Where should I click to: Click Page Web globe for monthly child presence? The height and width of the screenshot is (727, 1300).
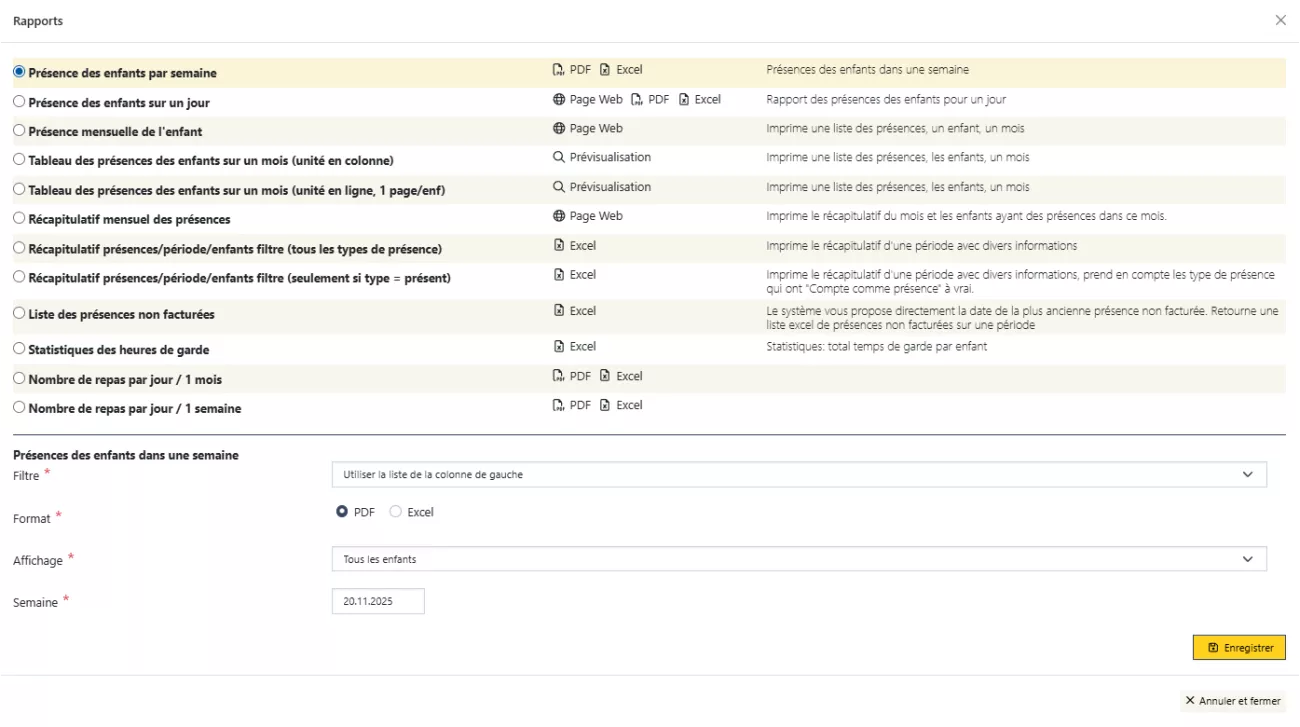coord(559,129)
